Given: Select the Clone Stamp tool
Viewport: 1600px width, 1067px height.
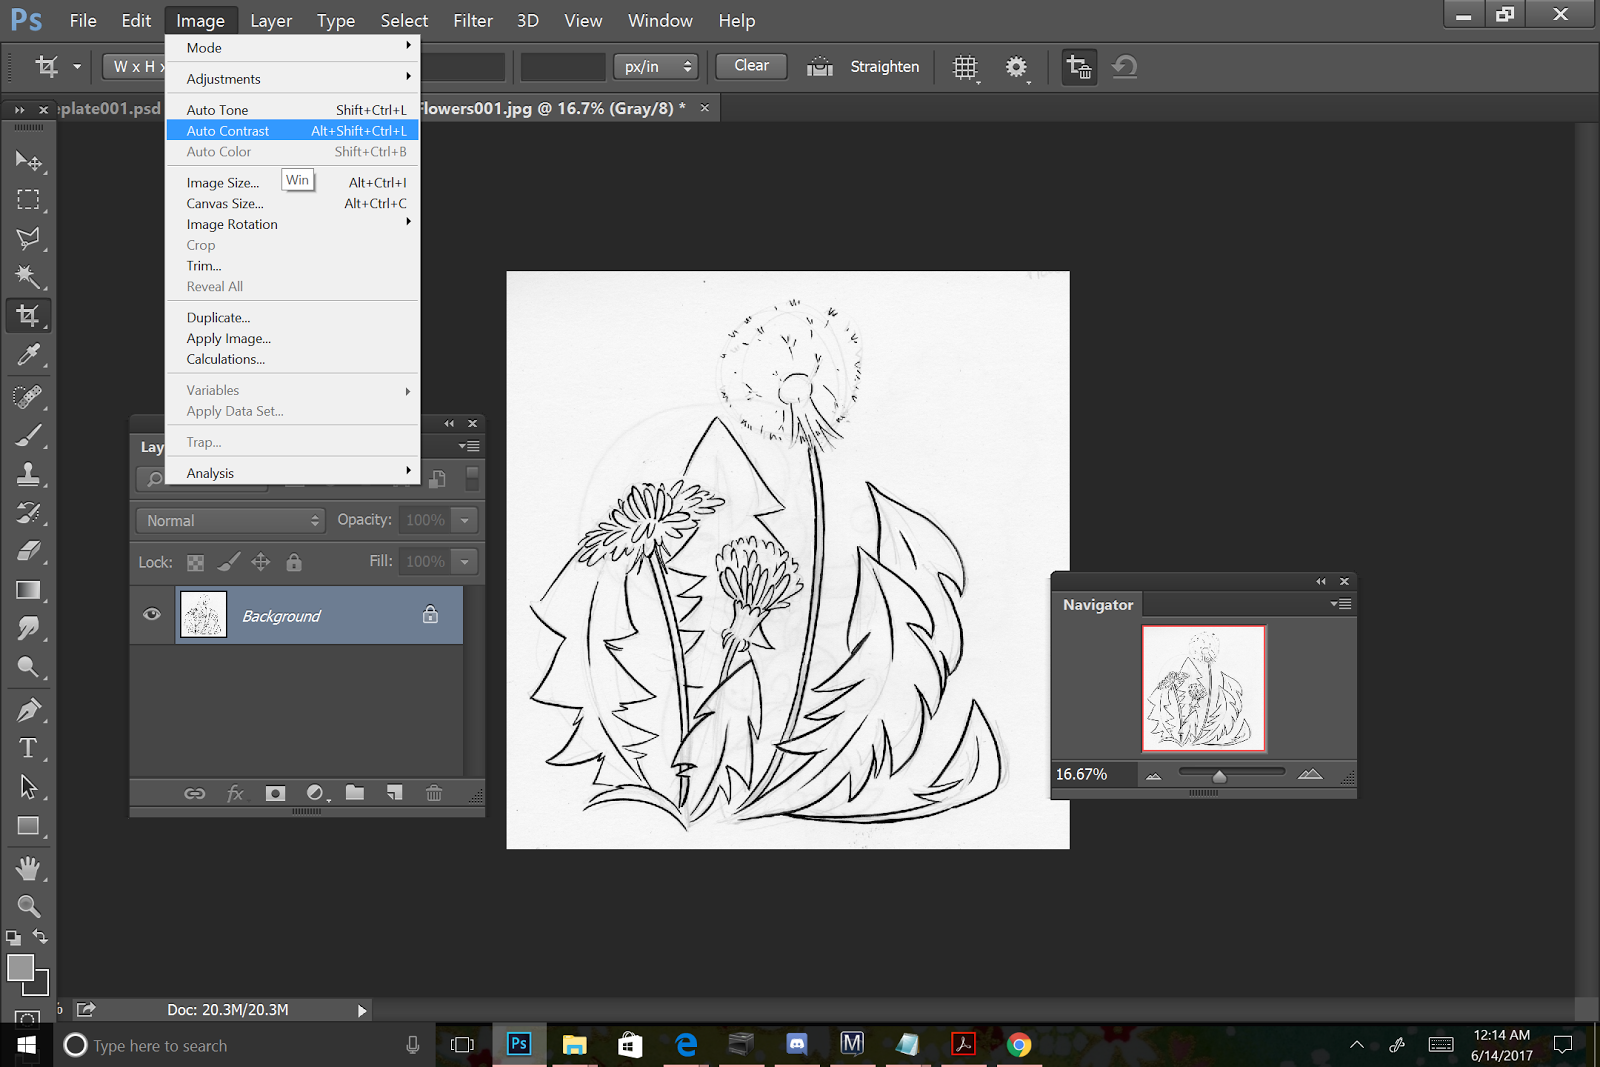Looking at the screenshot, I should [28, 473].
